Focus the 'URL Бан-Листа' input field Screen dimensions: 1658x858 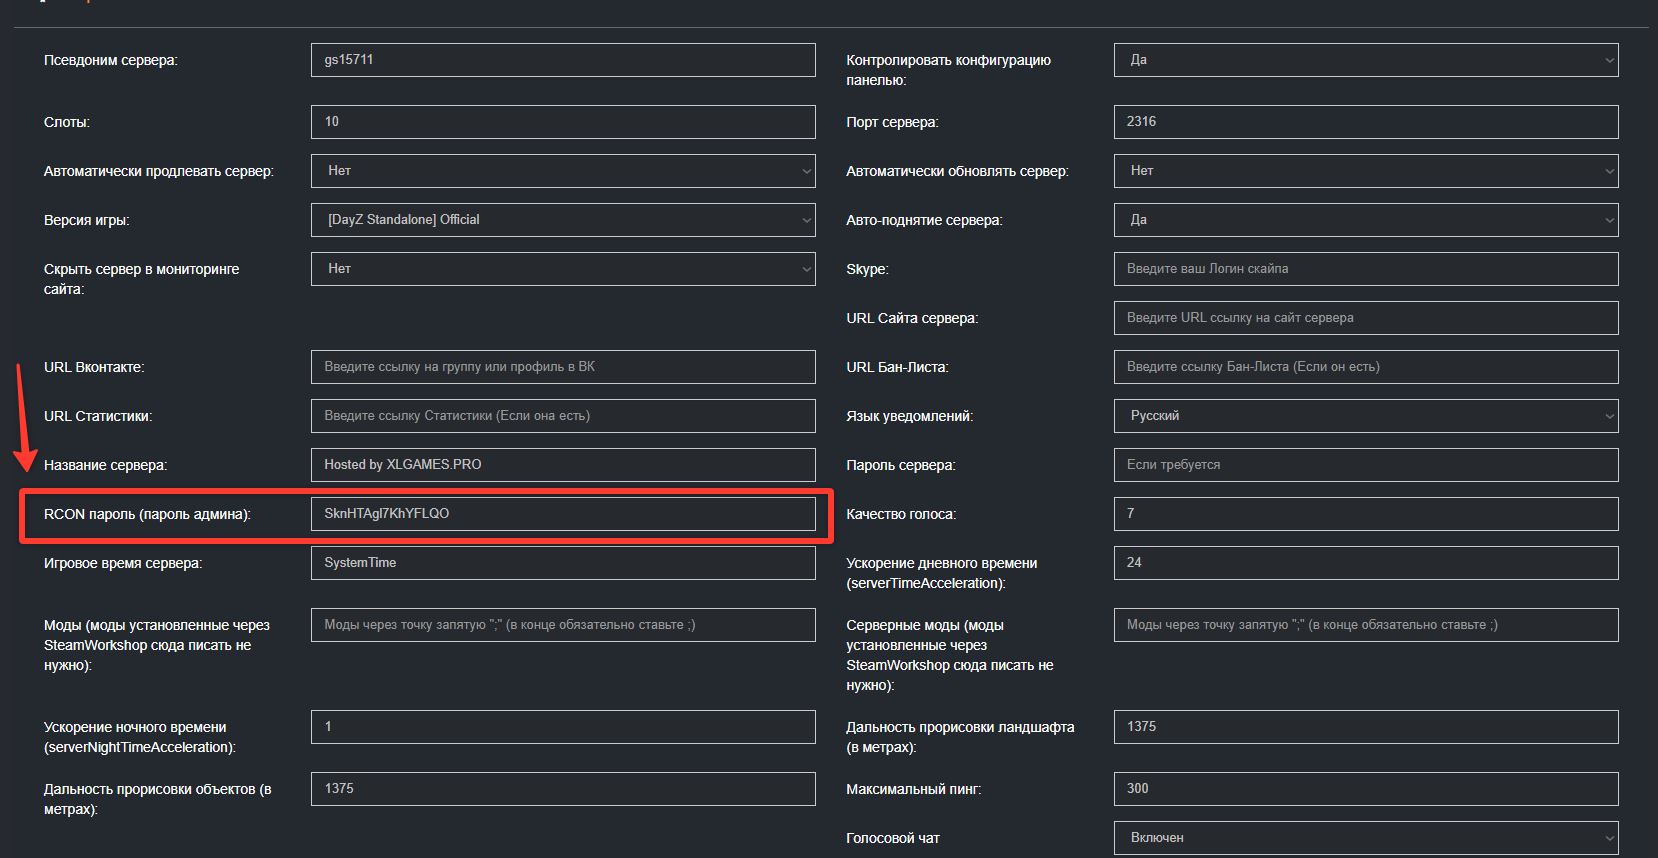(1365, 367)
